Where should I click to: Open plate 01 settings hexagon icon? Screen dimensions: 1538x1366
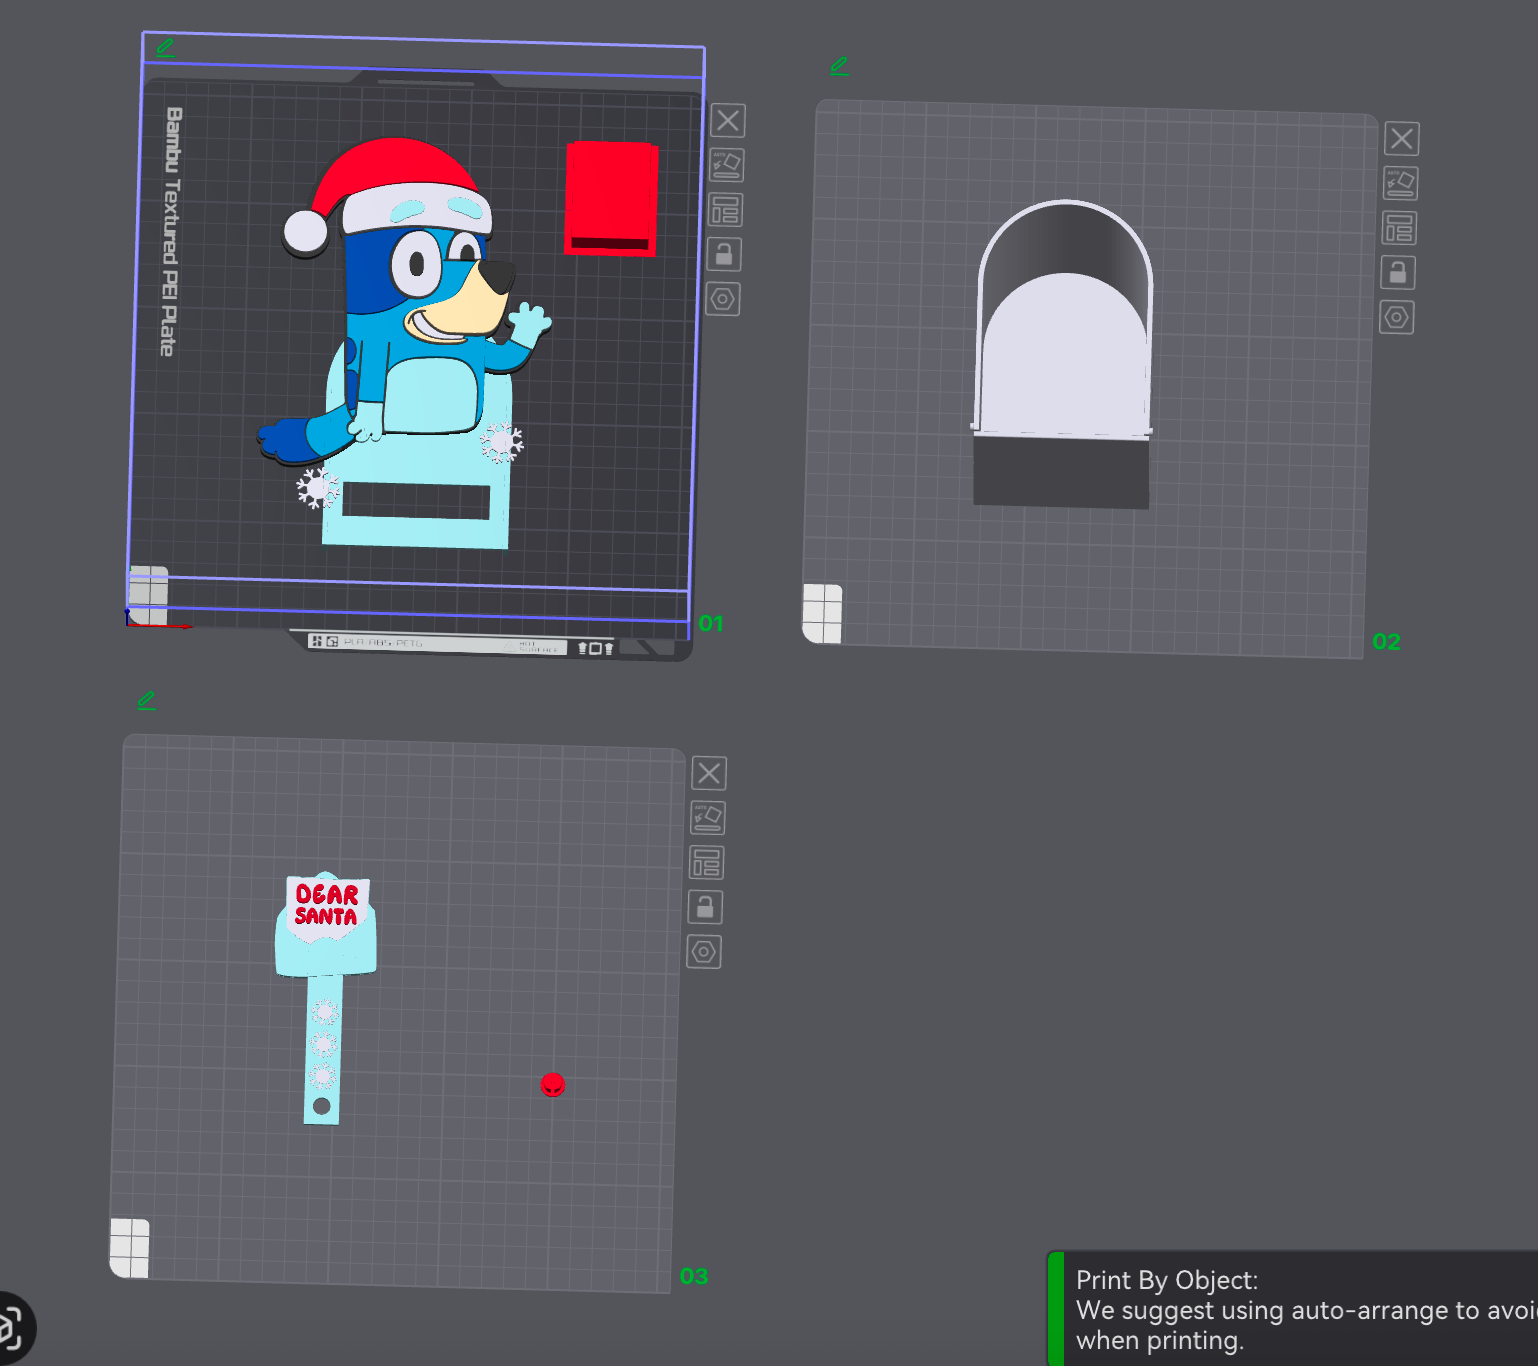click(723, 299)
